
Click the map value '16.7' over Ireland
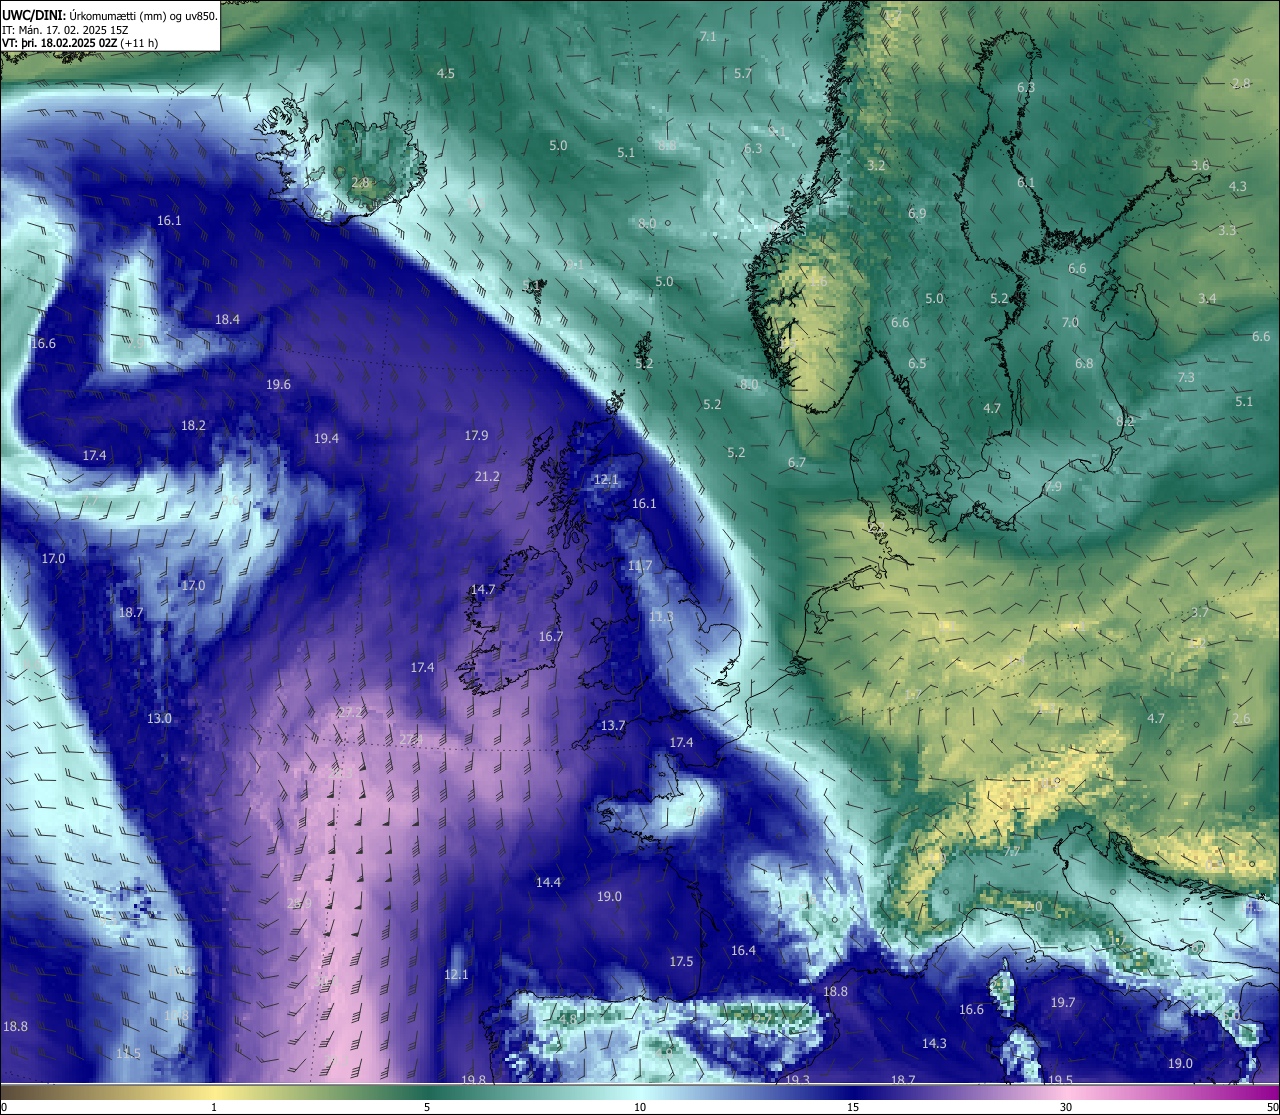[550, 637]
